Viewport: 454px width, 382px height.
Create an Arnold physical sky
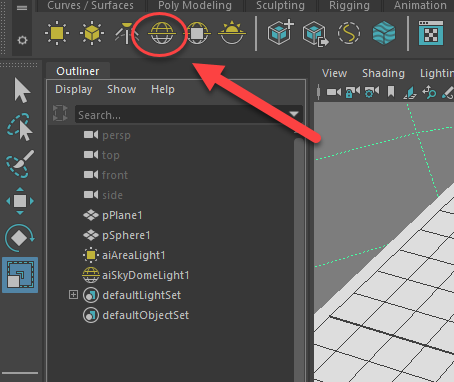pos(232,33)
